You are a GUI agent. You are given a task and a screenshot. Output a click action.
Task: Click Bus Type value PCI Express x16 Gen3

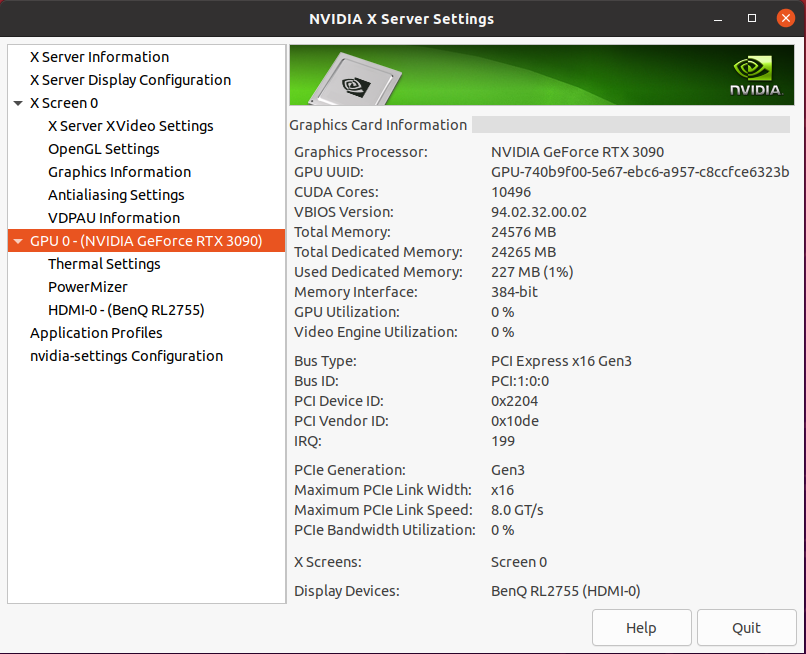561,361
